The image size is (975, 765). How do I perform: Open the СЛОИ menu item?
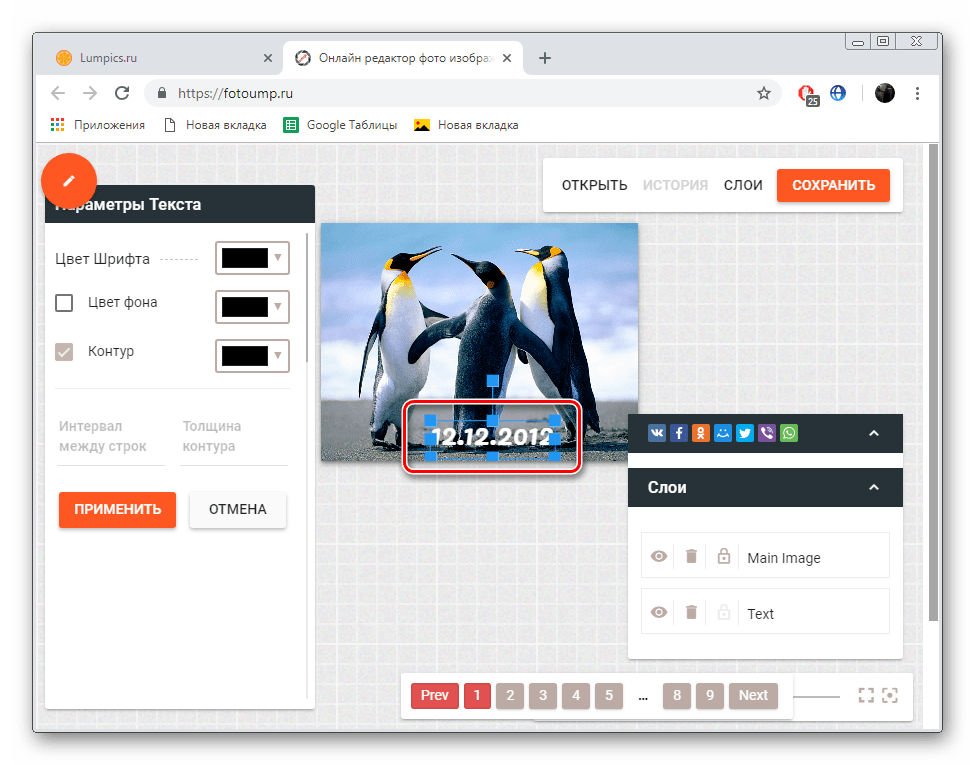(743, 185)
